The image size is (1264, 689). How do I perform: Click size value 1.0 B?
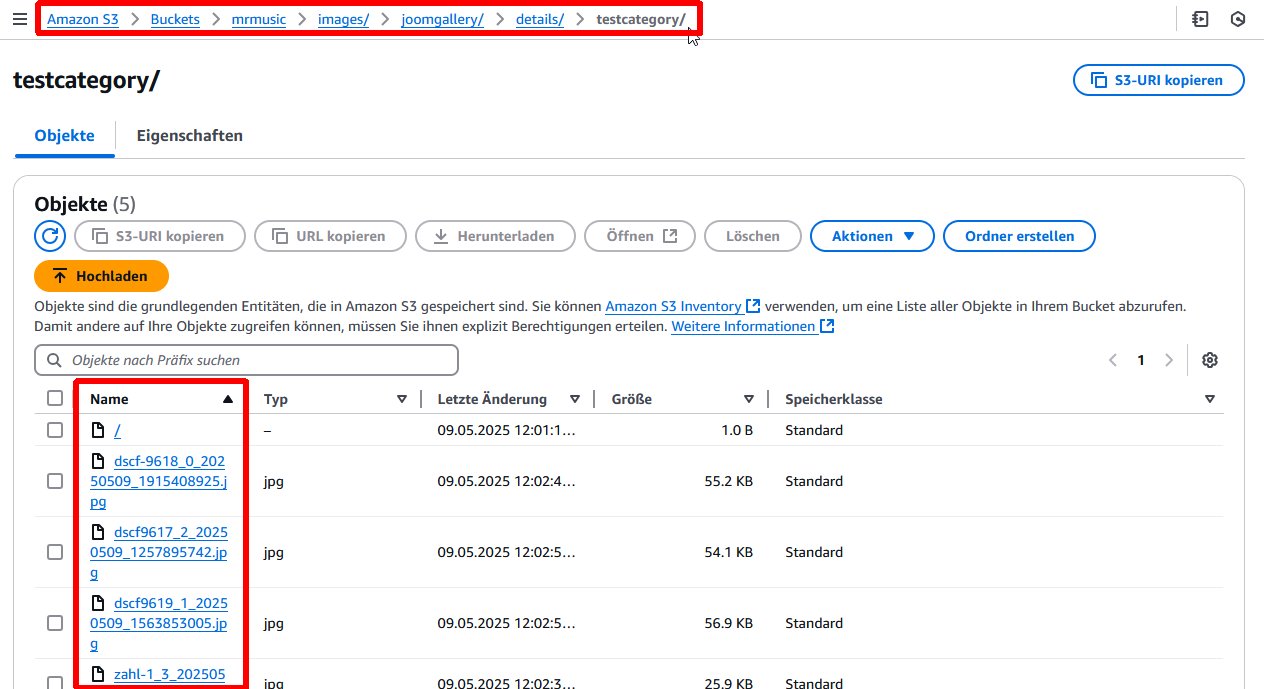tap(735, 430)
